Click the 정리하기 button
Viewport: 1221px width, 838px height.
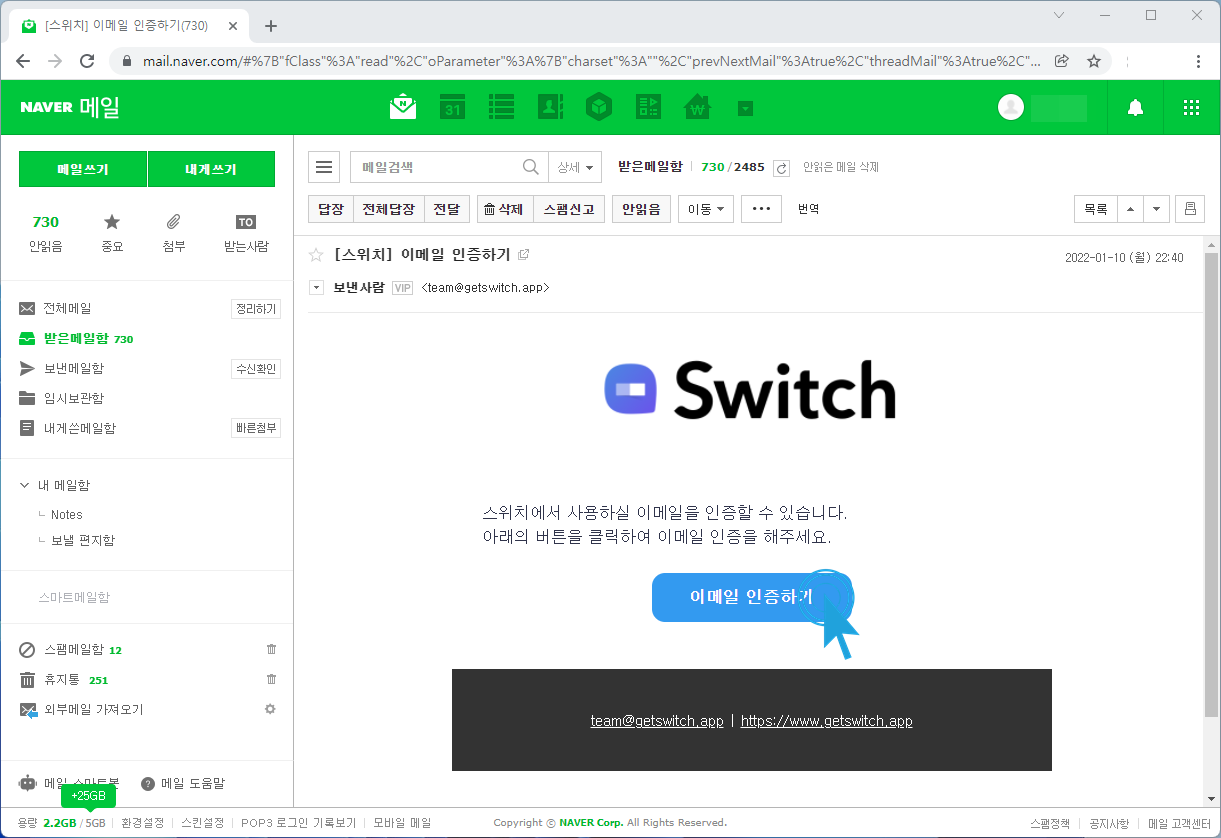pos(256,309)
